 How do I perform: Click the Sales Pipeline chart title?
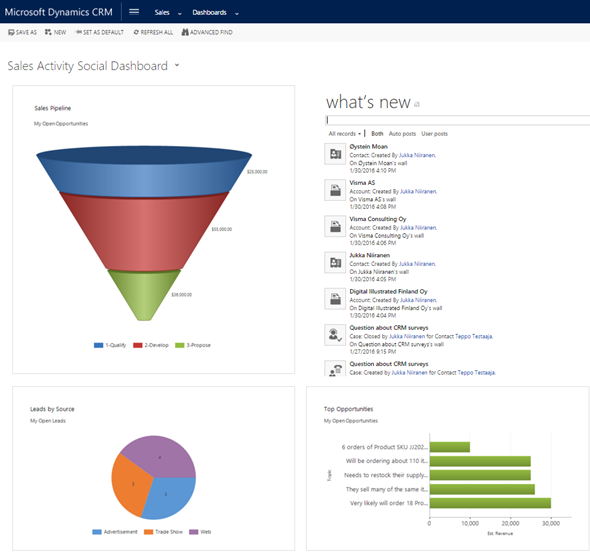click(53, 108)
